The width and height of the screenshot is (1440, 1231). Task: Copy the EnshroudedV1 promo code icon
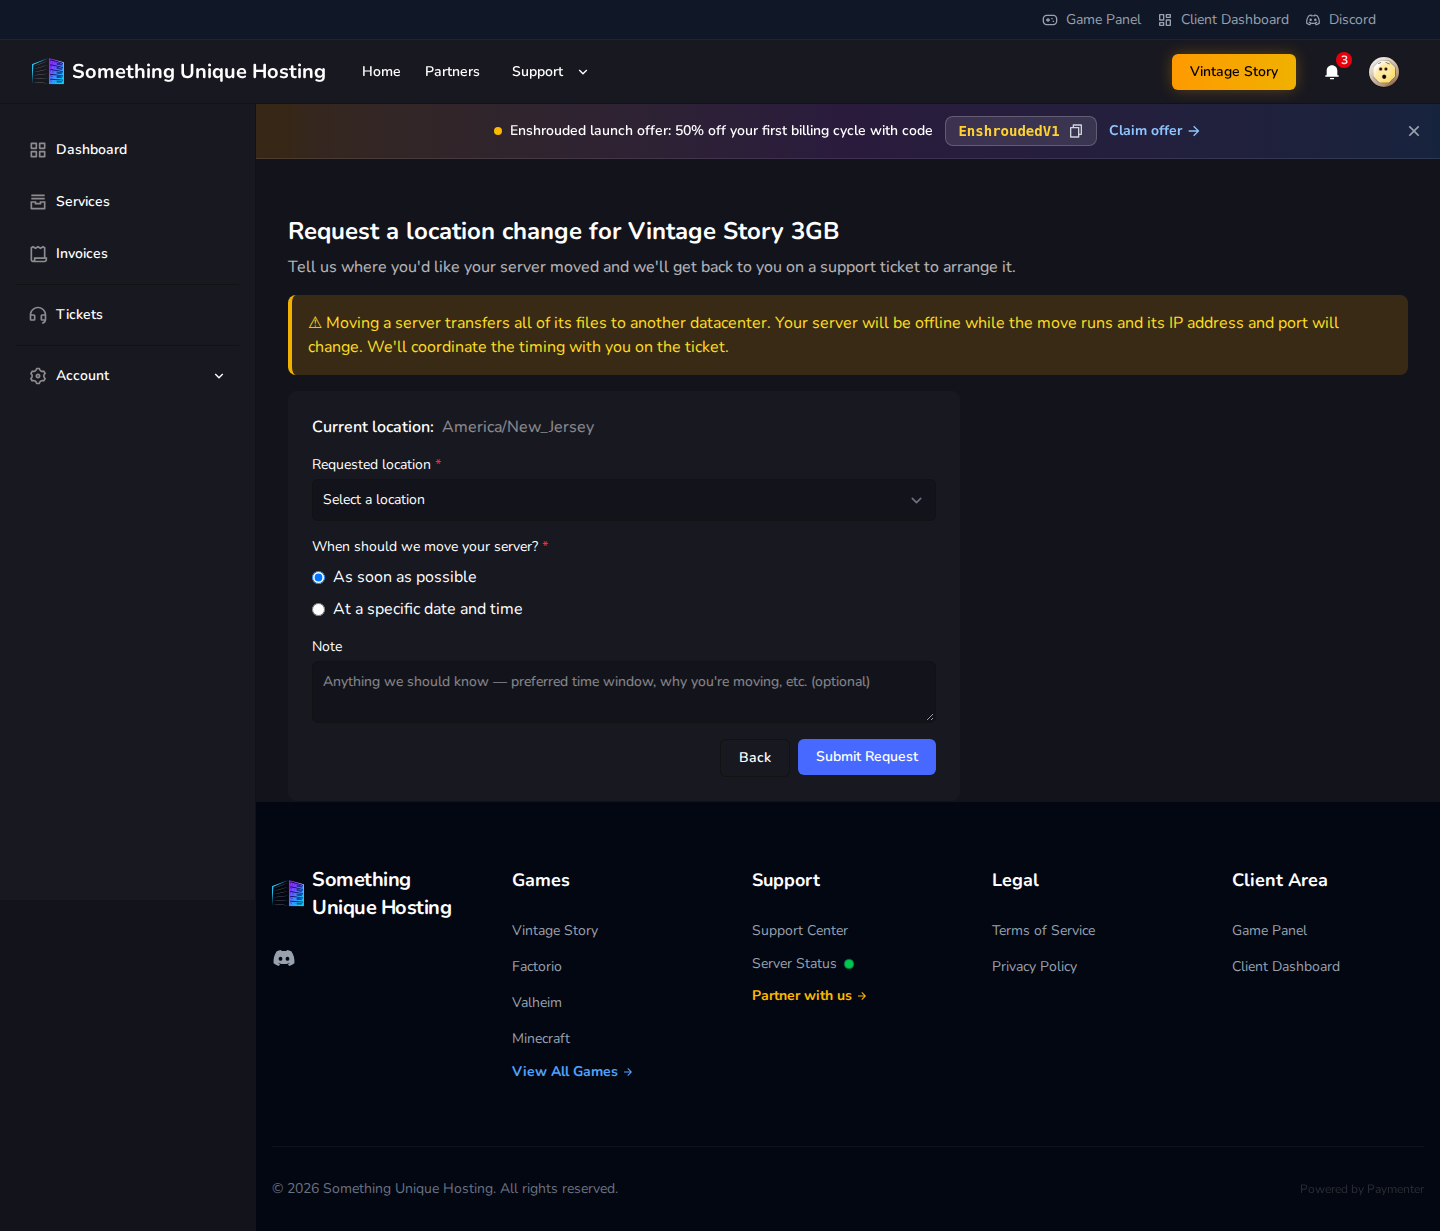point(1076,131)
